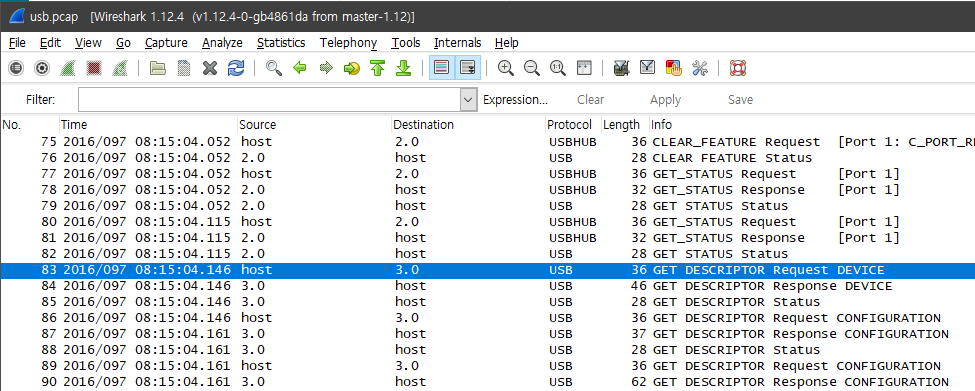Select packet 85 GET DESCRIPTOR Status

point(488,302)
